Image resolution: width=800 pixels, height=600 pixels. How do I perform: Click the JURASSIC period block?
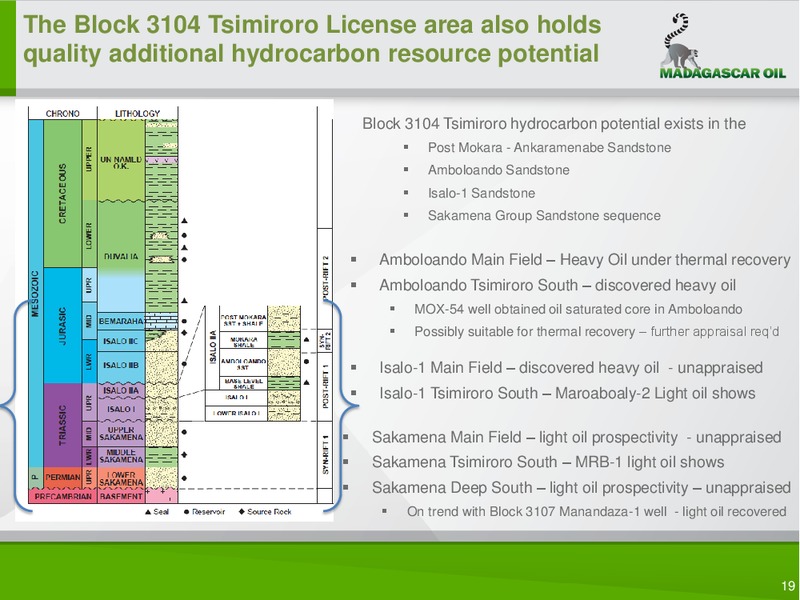(62, 326)
